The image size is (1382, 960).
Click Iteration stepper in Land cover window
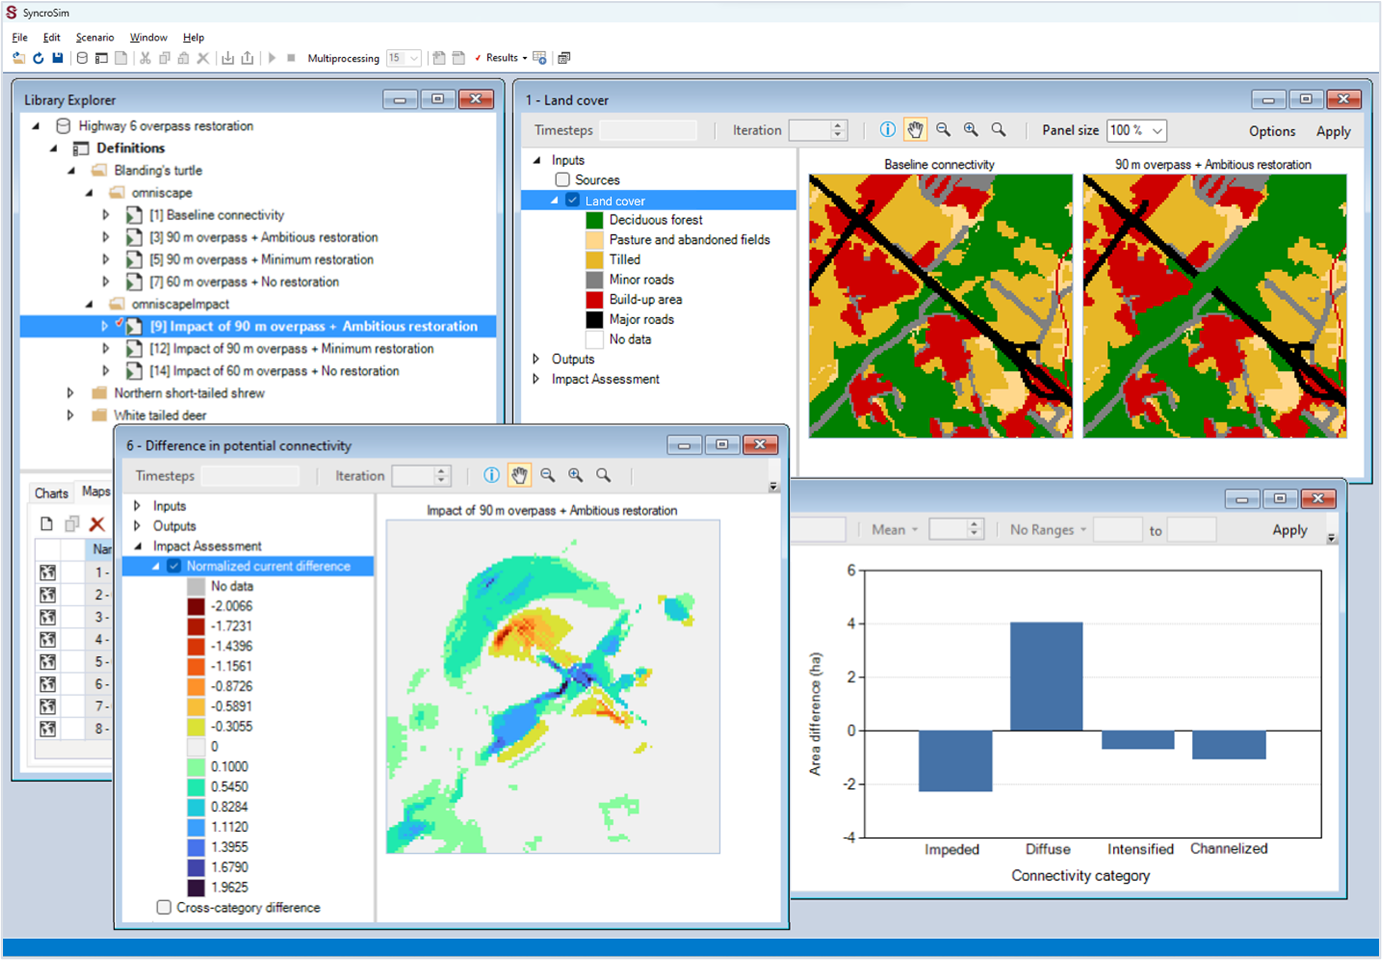pos(839,130)
